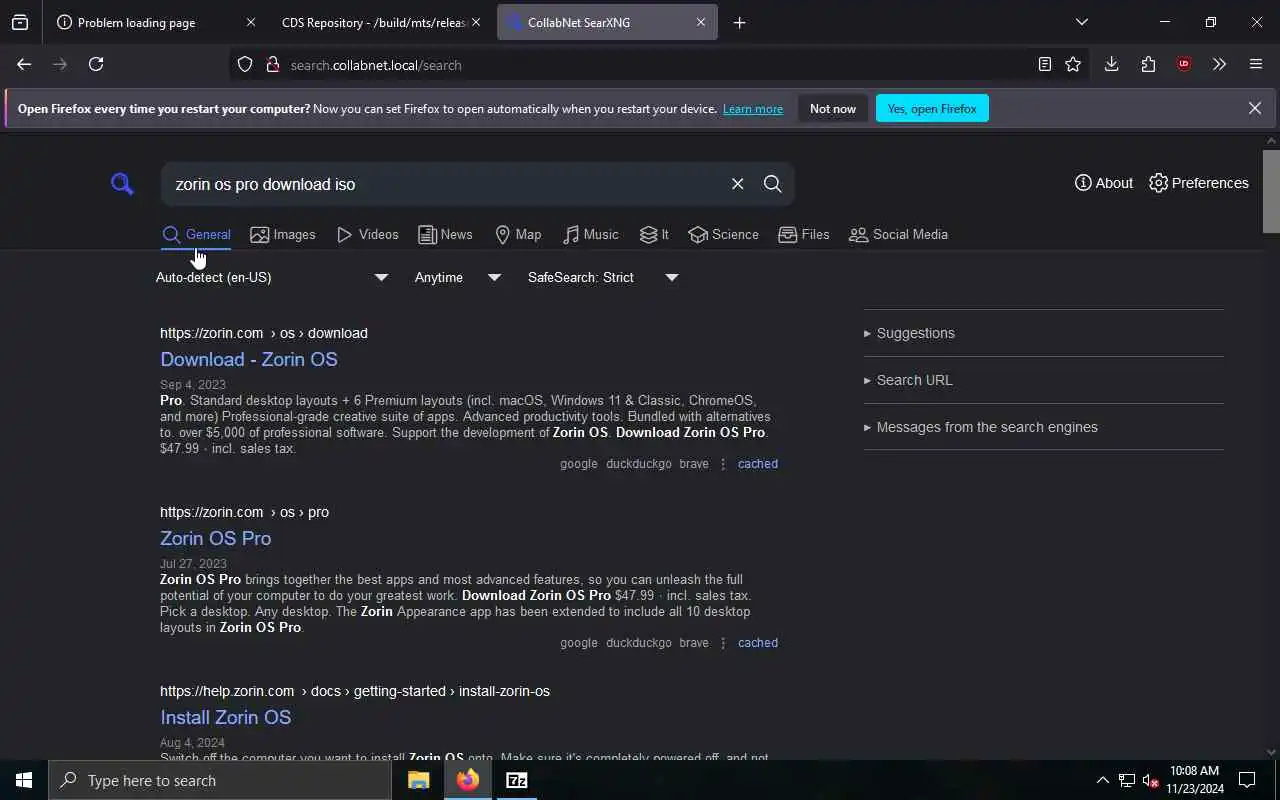Open the Extensions panel

click(x=1148, y=64)
